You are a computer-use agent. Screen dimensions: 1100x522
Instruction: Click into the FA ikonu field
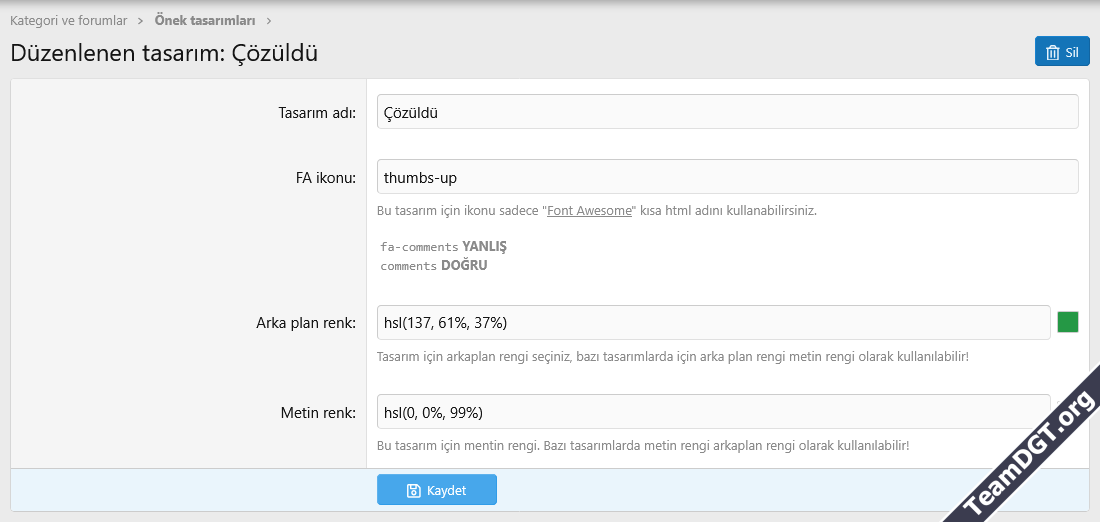coord(727,177)
